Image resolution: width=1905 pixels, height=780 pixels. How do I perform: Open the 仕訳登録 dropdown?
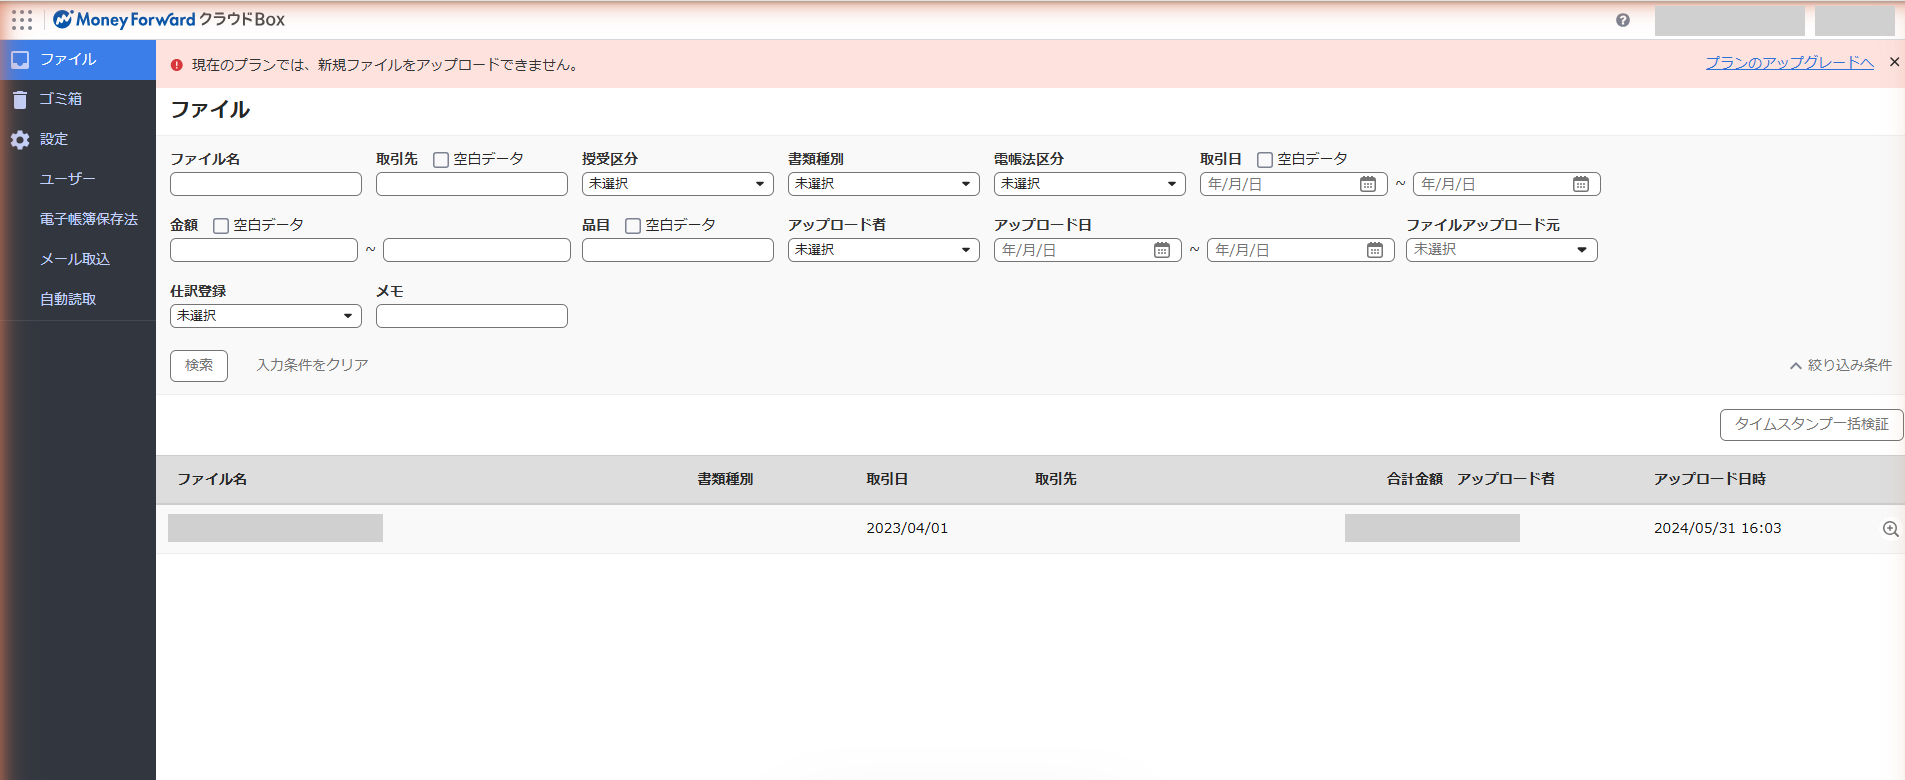coord(266,316)
